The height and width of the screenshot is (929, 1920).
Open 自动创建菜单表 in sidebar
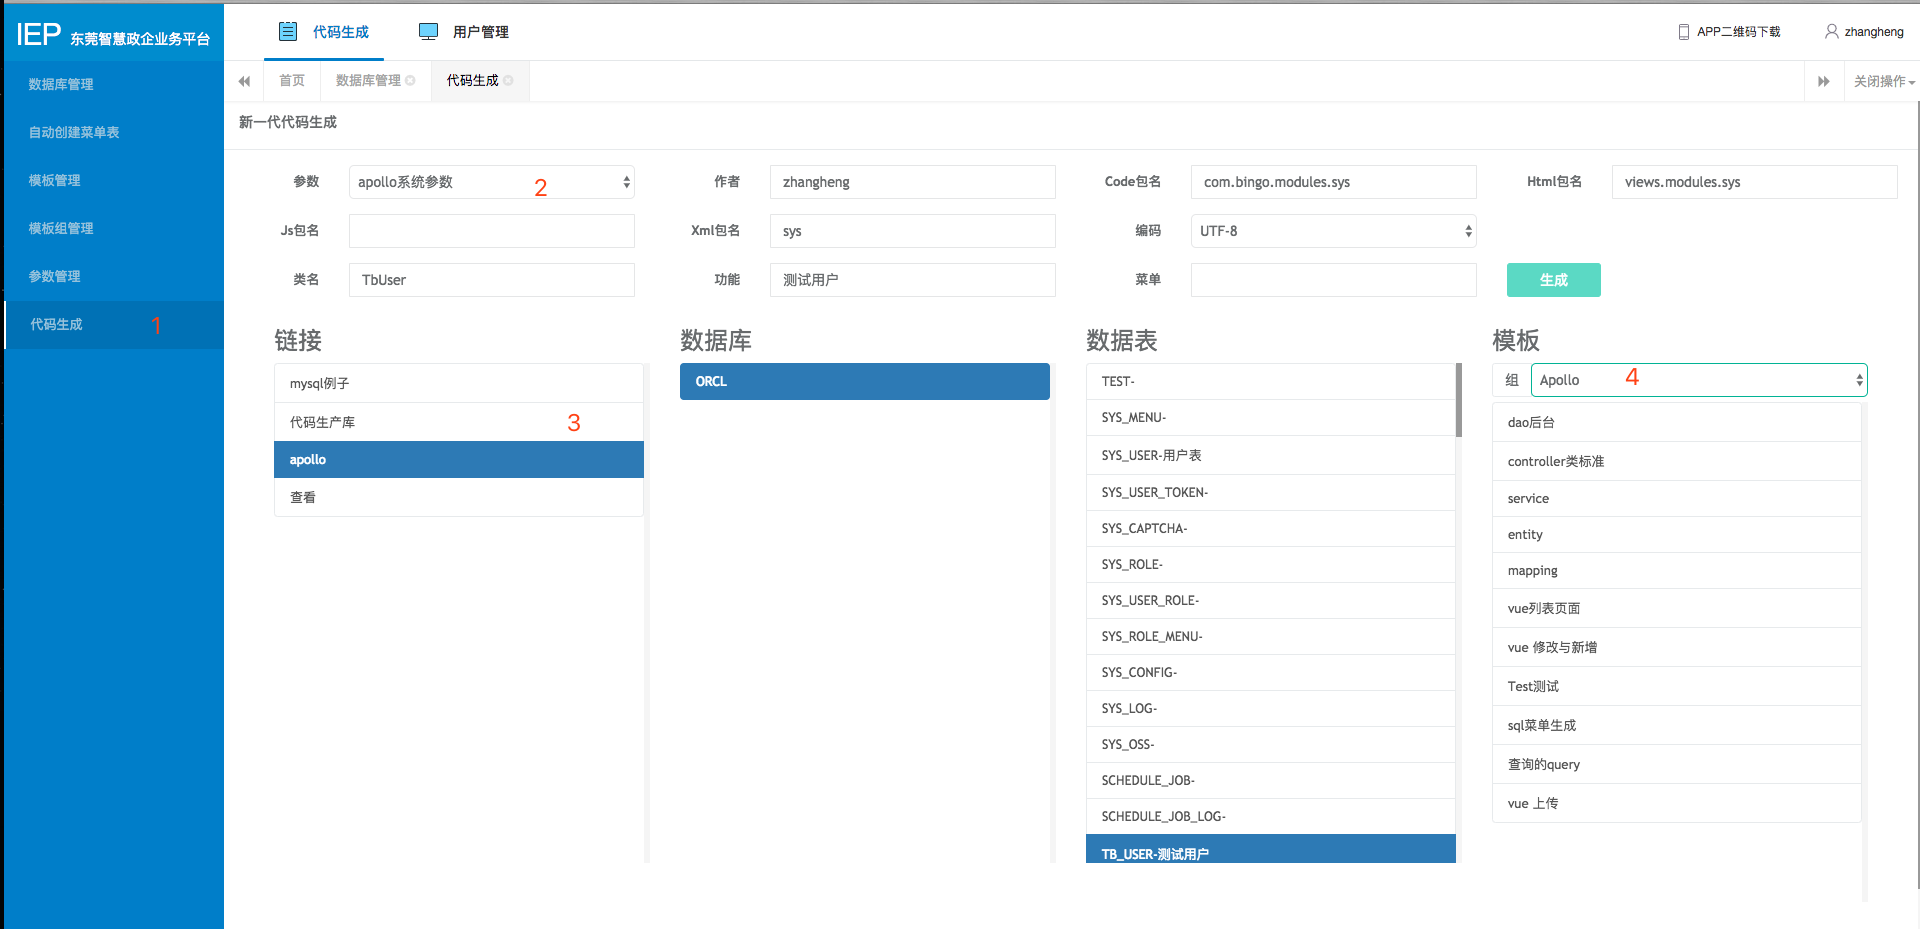pyautogui.click(x=114, y=132)
